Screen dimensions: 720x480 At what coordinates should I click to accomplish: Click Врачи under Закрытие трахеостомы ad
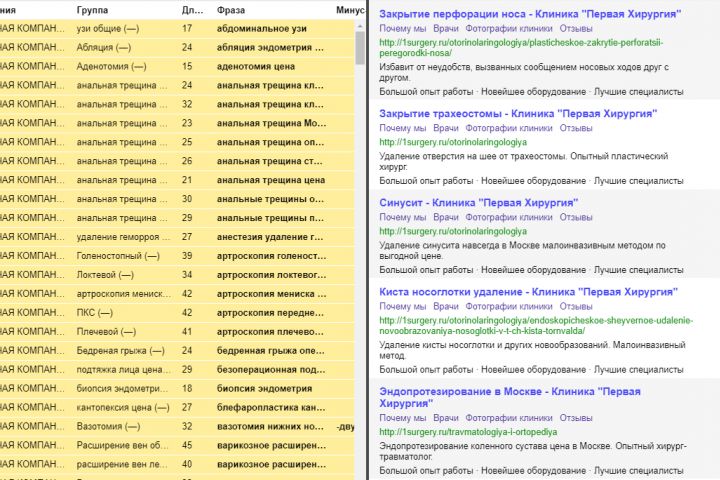point(446,128)
